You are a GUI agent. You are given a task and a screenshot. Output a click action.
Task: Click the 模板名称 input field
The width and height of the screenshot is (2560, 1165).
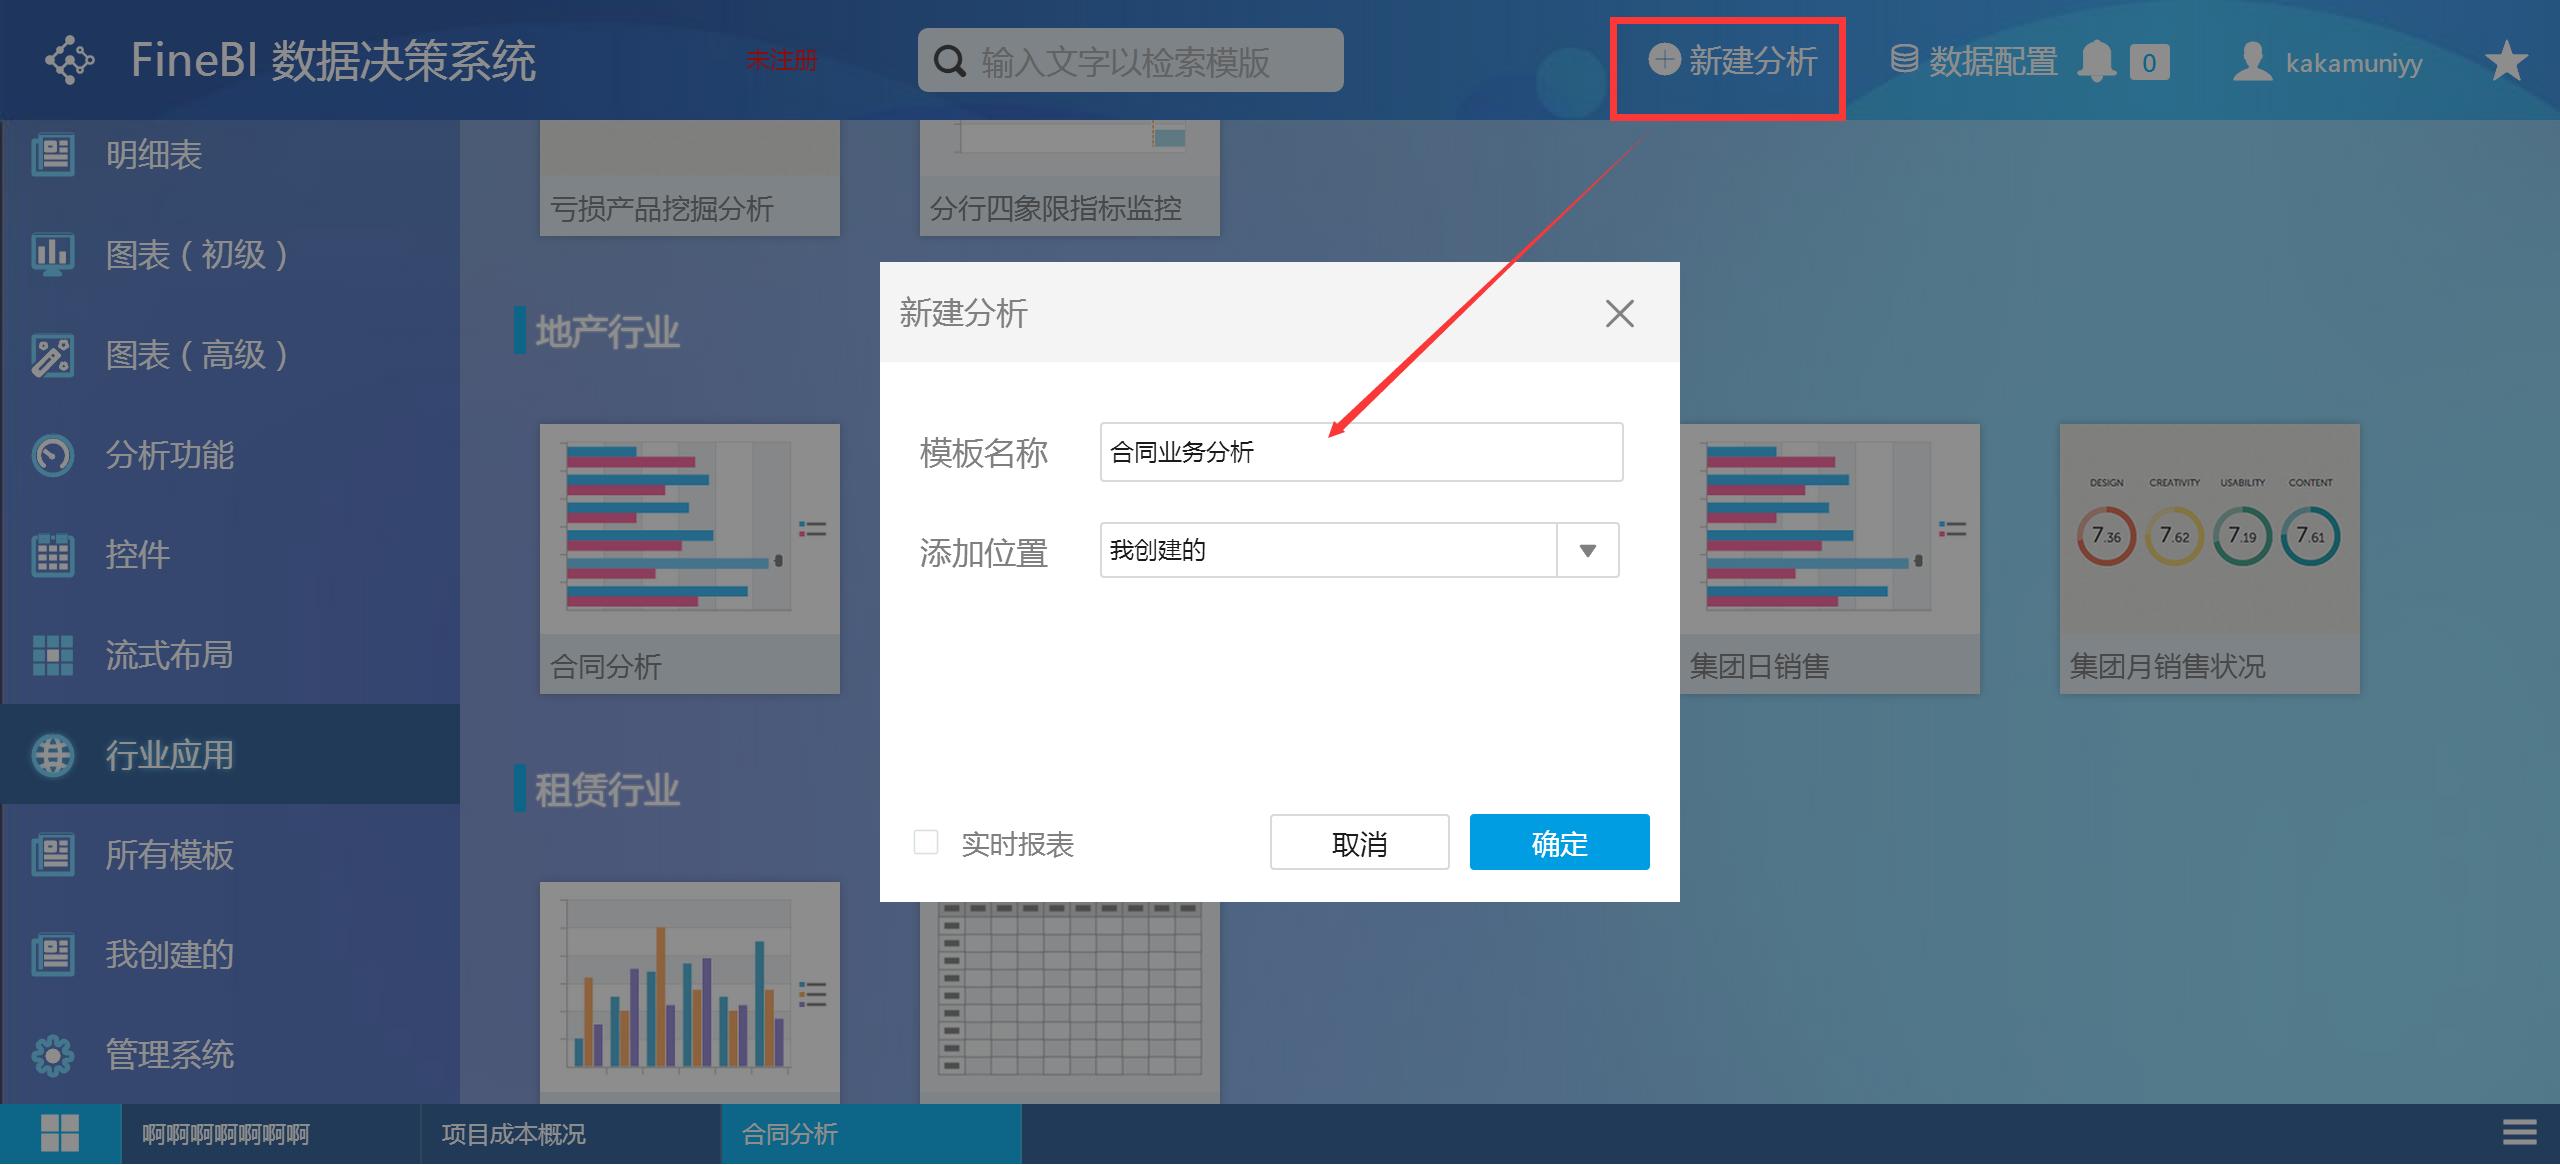(1360, 452)
